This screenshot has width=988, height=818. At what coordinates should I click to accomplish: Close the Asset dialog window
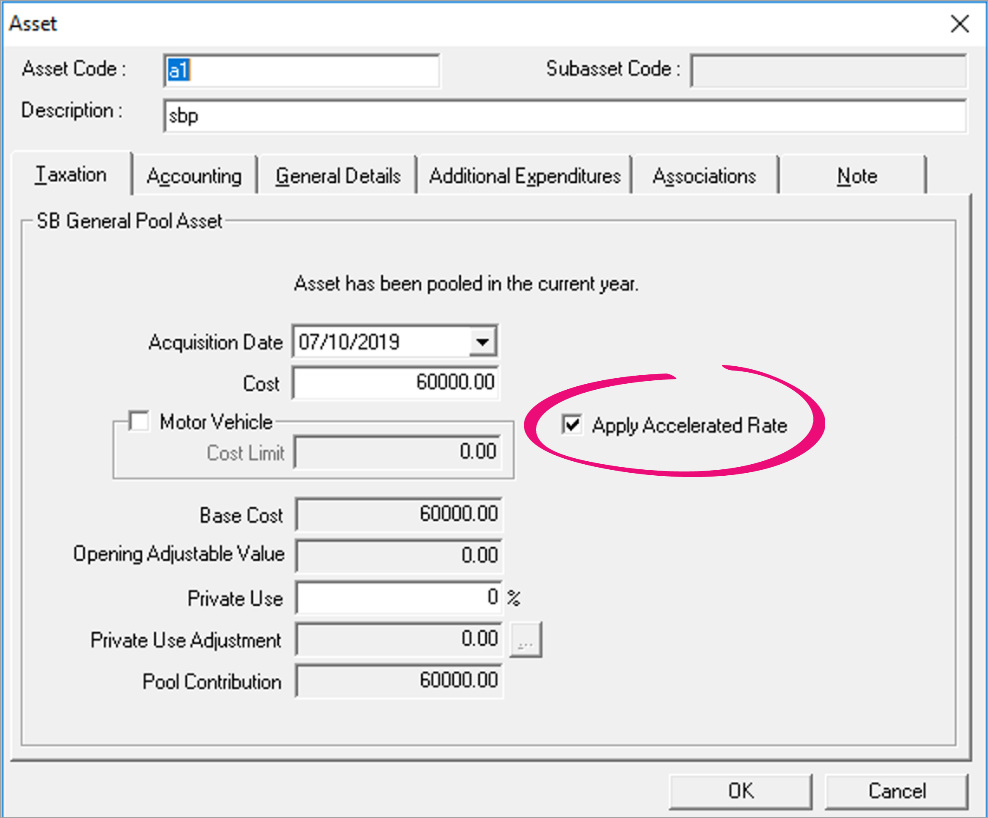[x=960, y=24]
